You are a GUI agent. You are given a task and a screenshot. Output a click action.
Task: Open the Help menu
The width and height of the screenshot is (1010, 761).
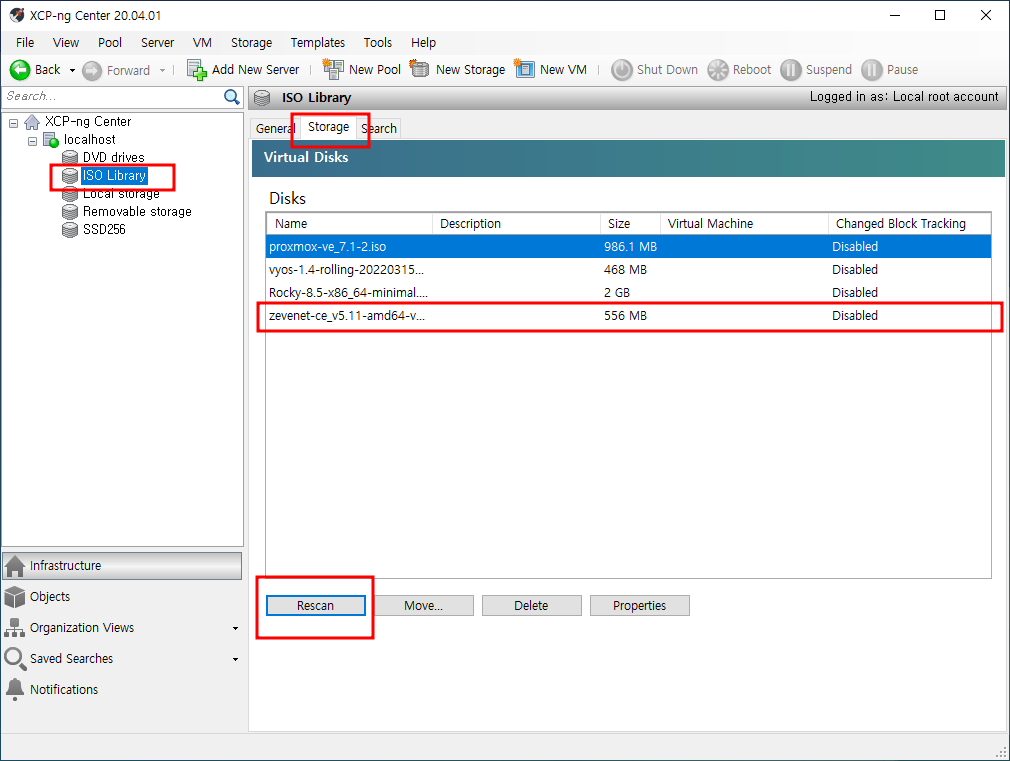[x=423, y=43]
